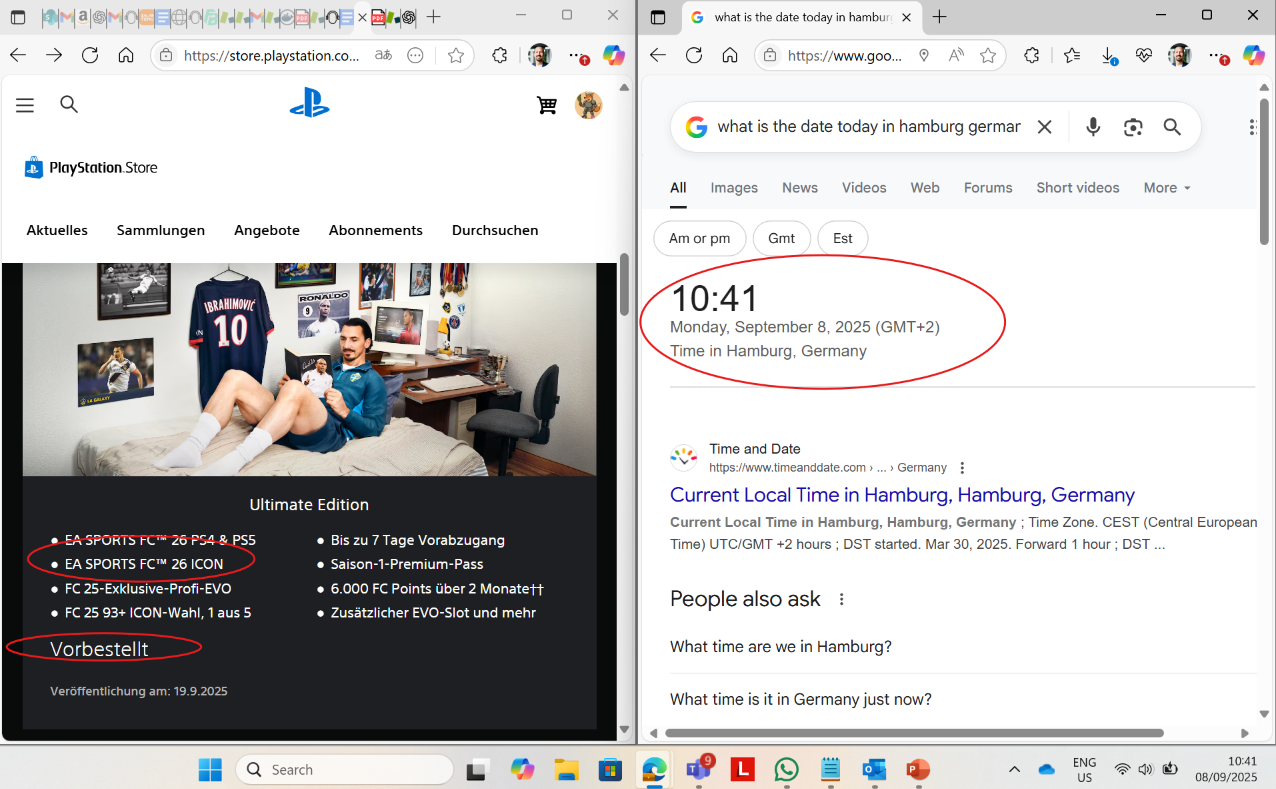
Task: Click the Google search text field
Action: click(x=868, y=127)
